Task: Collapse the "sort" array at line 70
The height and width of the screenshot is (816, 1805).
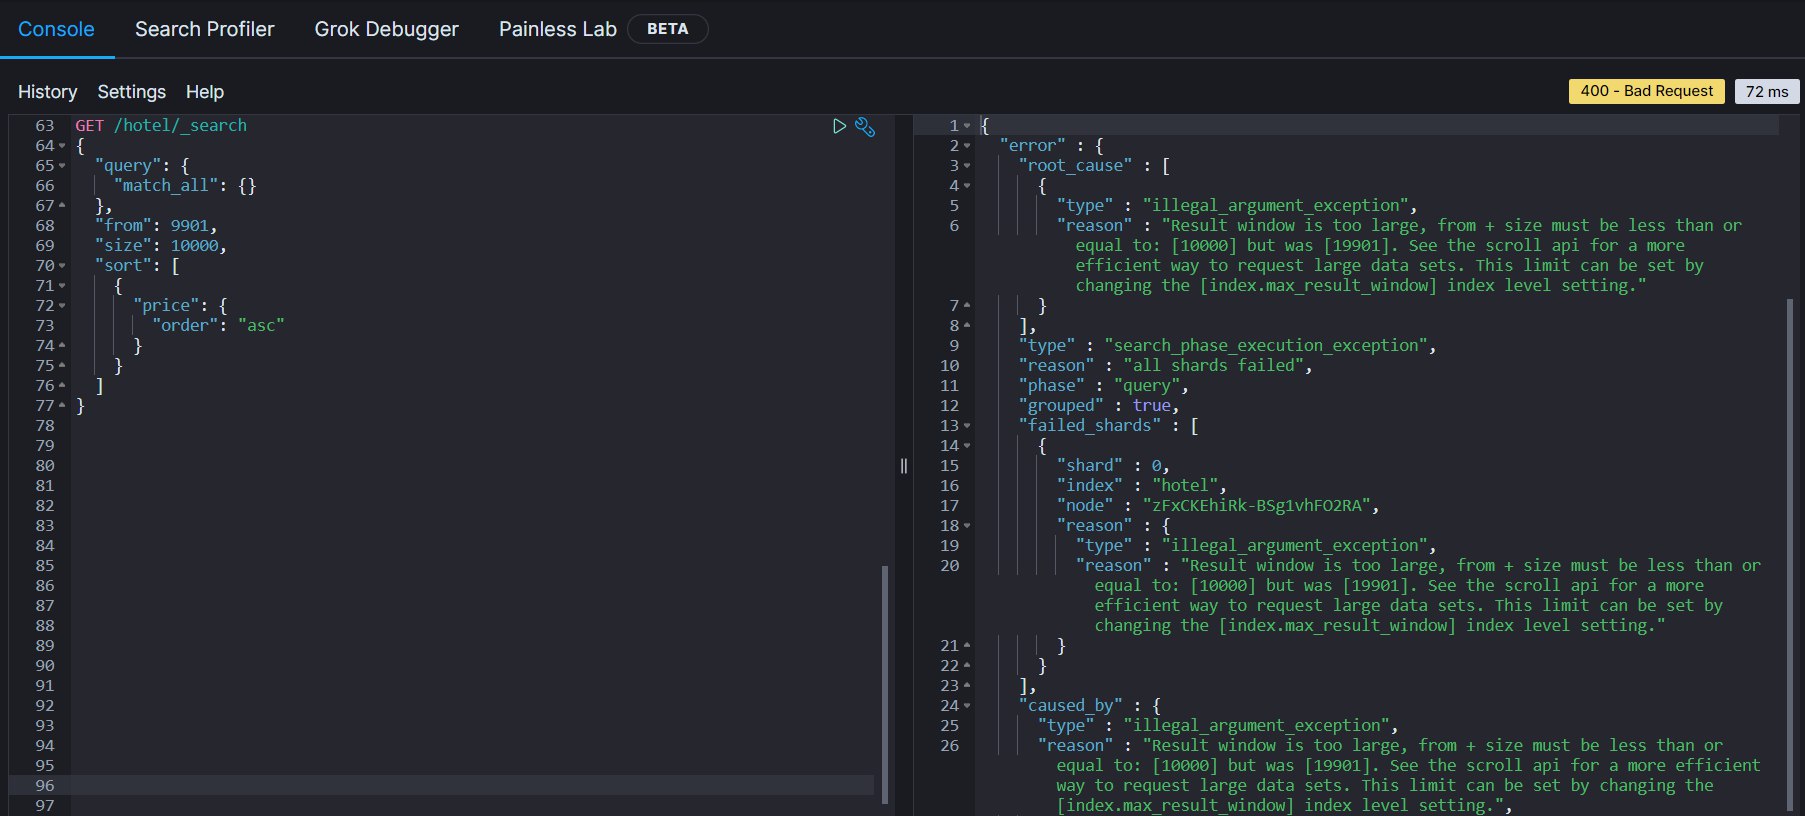Action: point(62,266)
